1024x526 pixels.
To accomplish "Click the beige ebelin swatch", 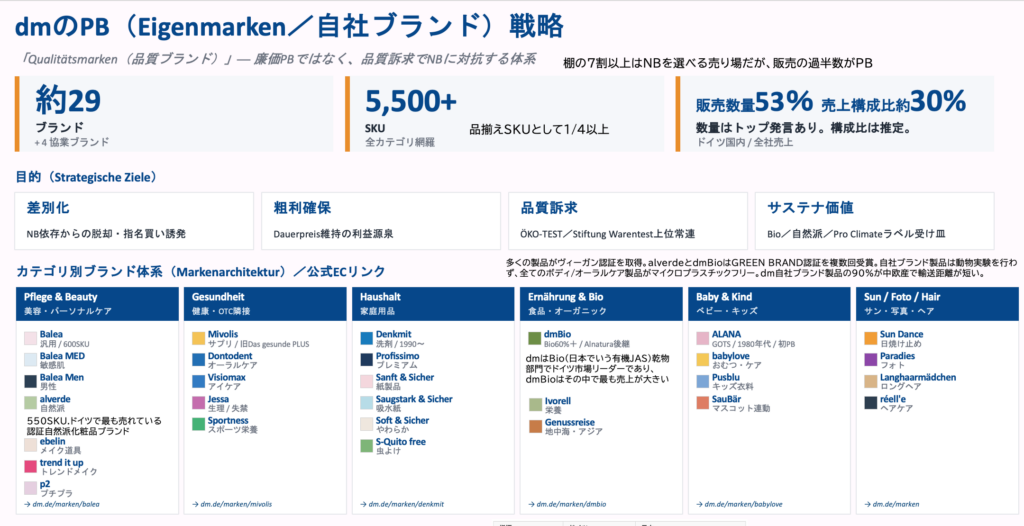I will coord(30,445).
